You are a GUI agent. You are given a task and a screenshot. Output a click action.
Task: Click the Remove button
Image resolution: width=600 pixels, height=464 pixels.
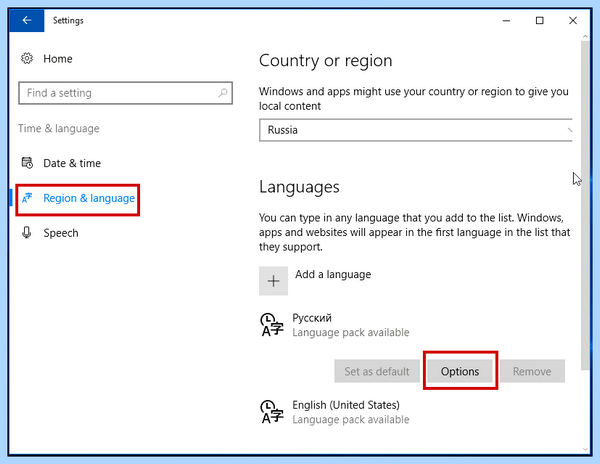tap(532, 371)
